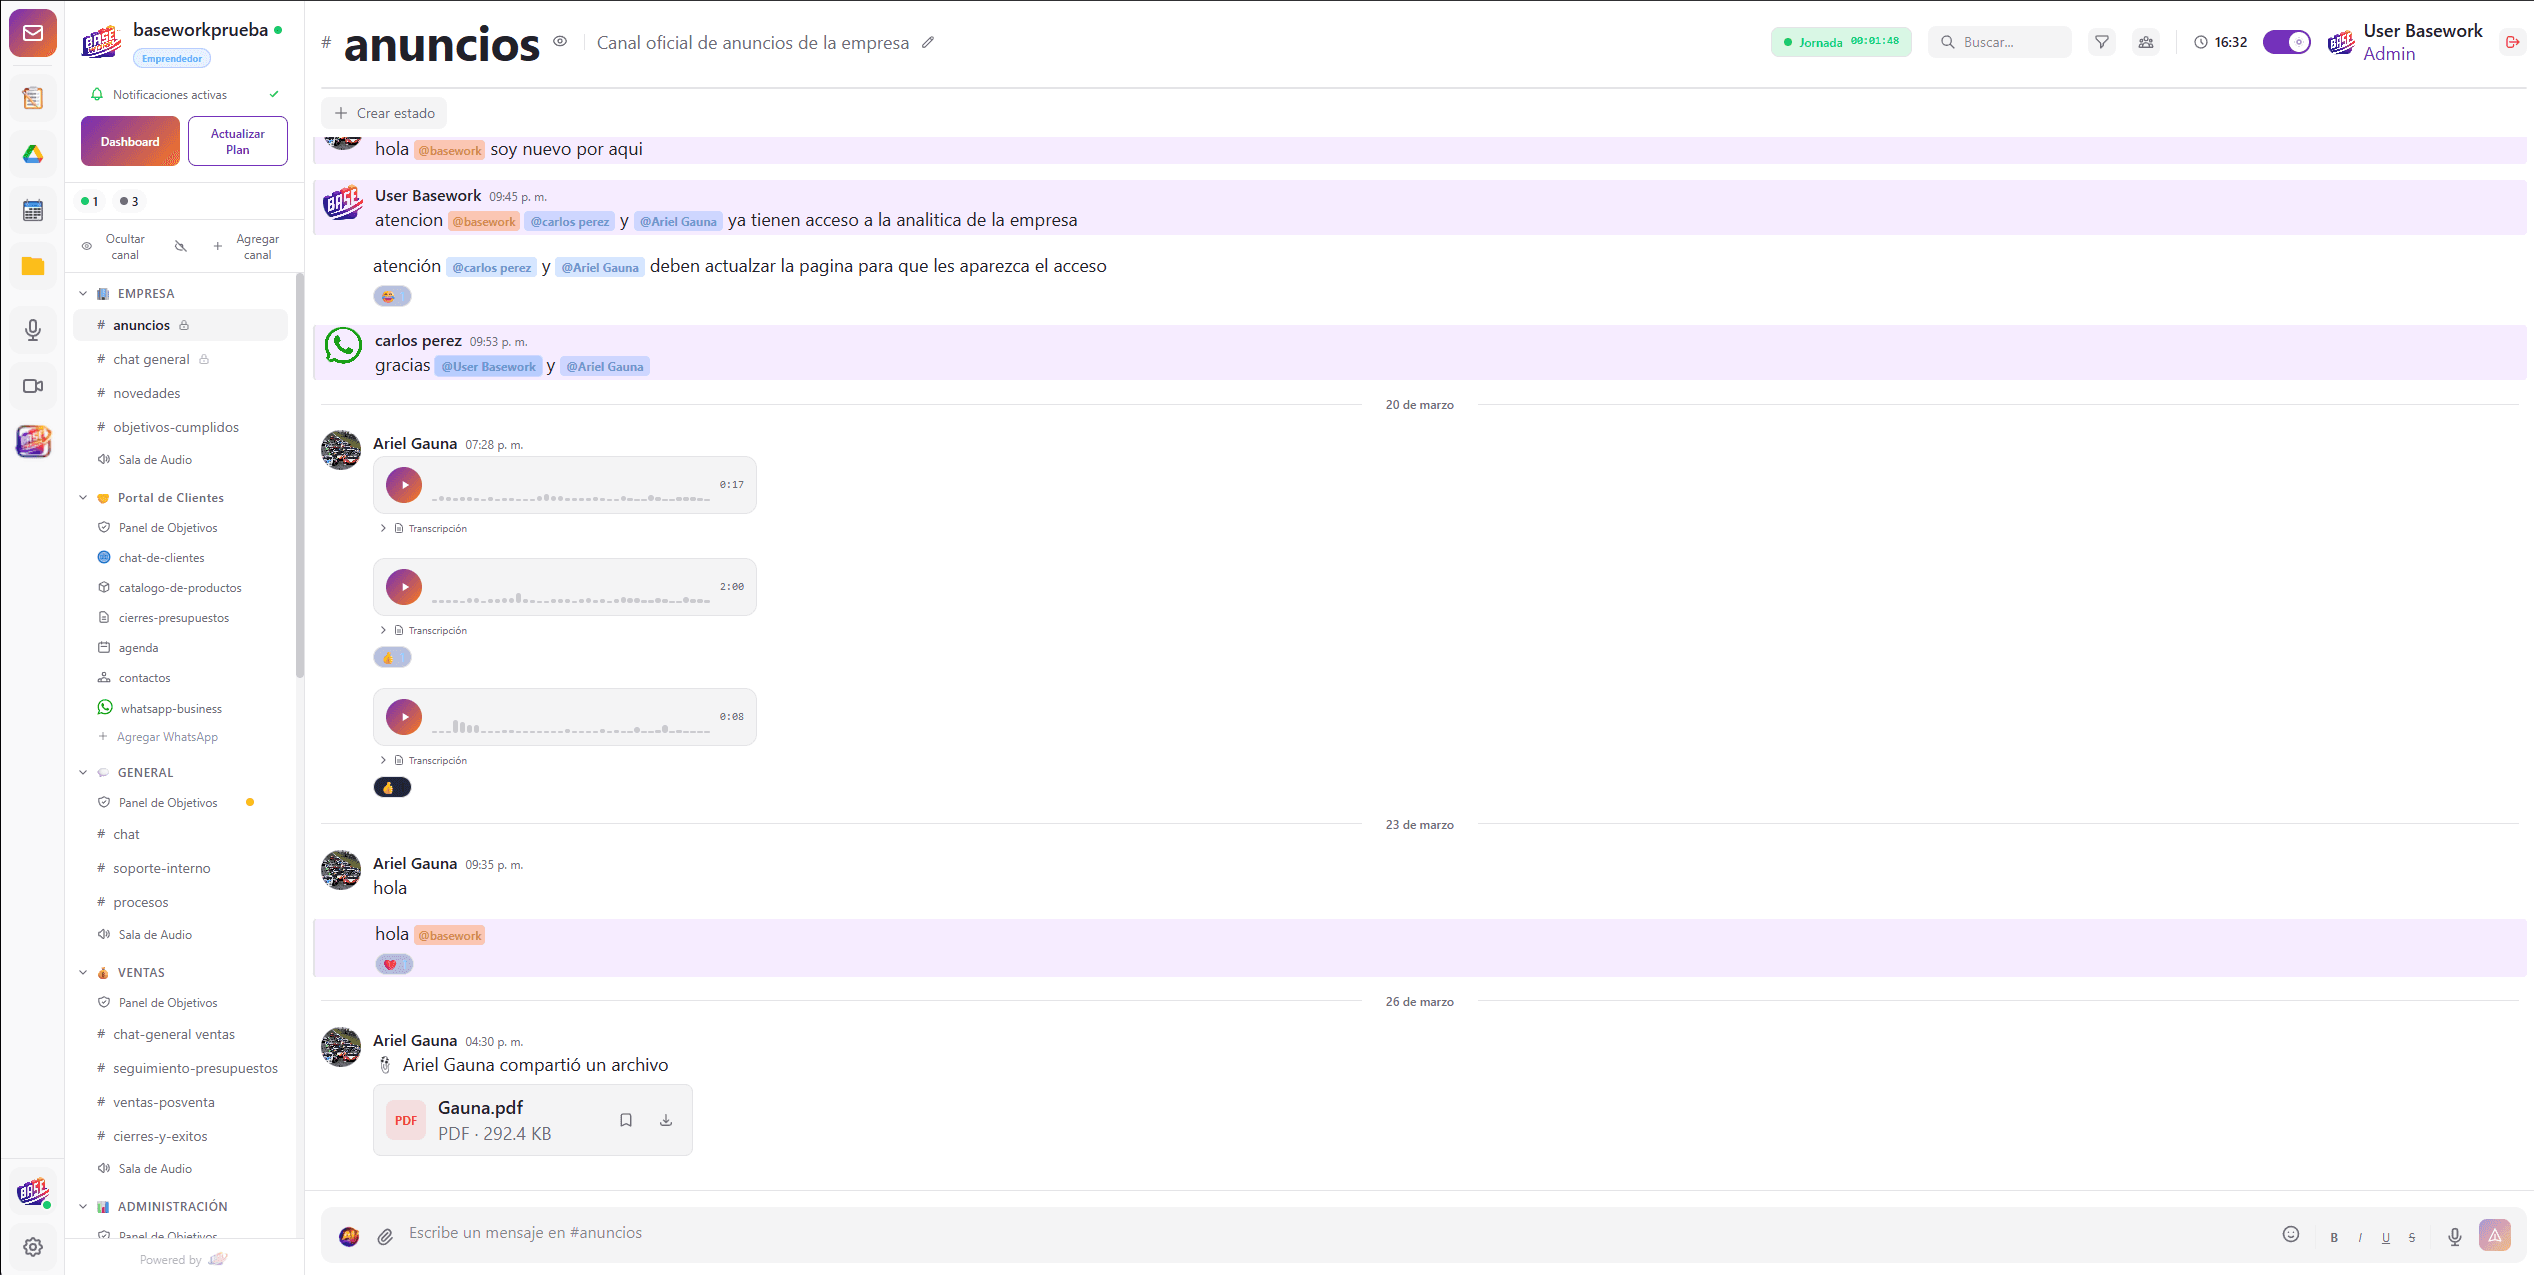This screenshot has height=1275, width=2534.
Task: Open the calendar icon in the left rail
Action: click(x=33, y=210)
